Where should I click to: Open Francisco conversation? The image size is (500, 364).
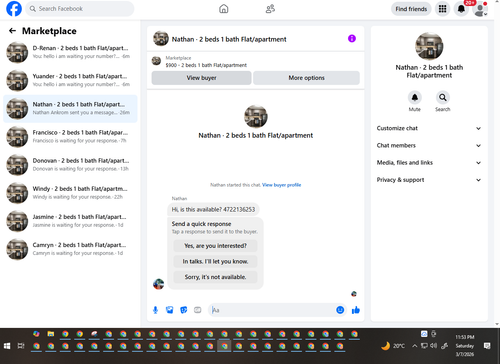[x=70, y=137]
